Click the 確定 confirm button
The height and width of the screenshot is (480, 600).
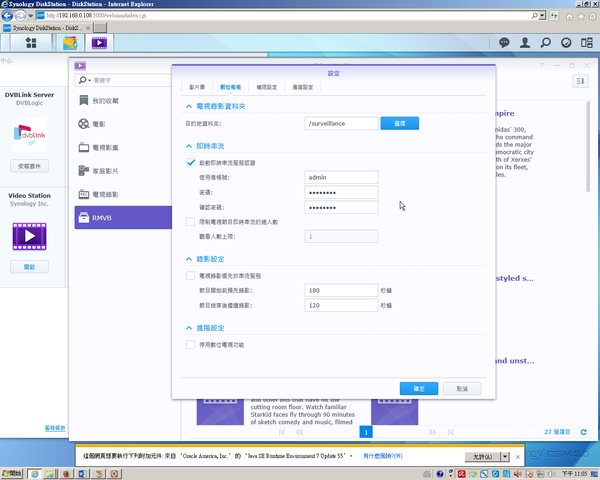[x=418, y=388]
